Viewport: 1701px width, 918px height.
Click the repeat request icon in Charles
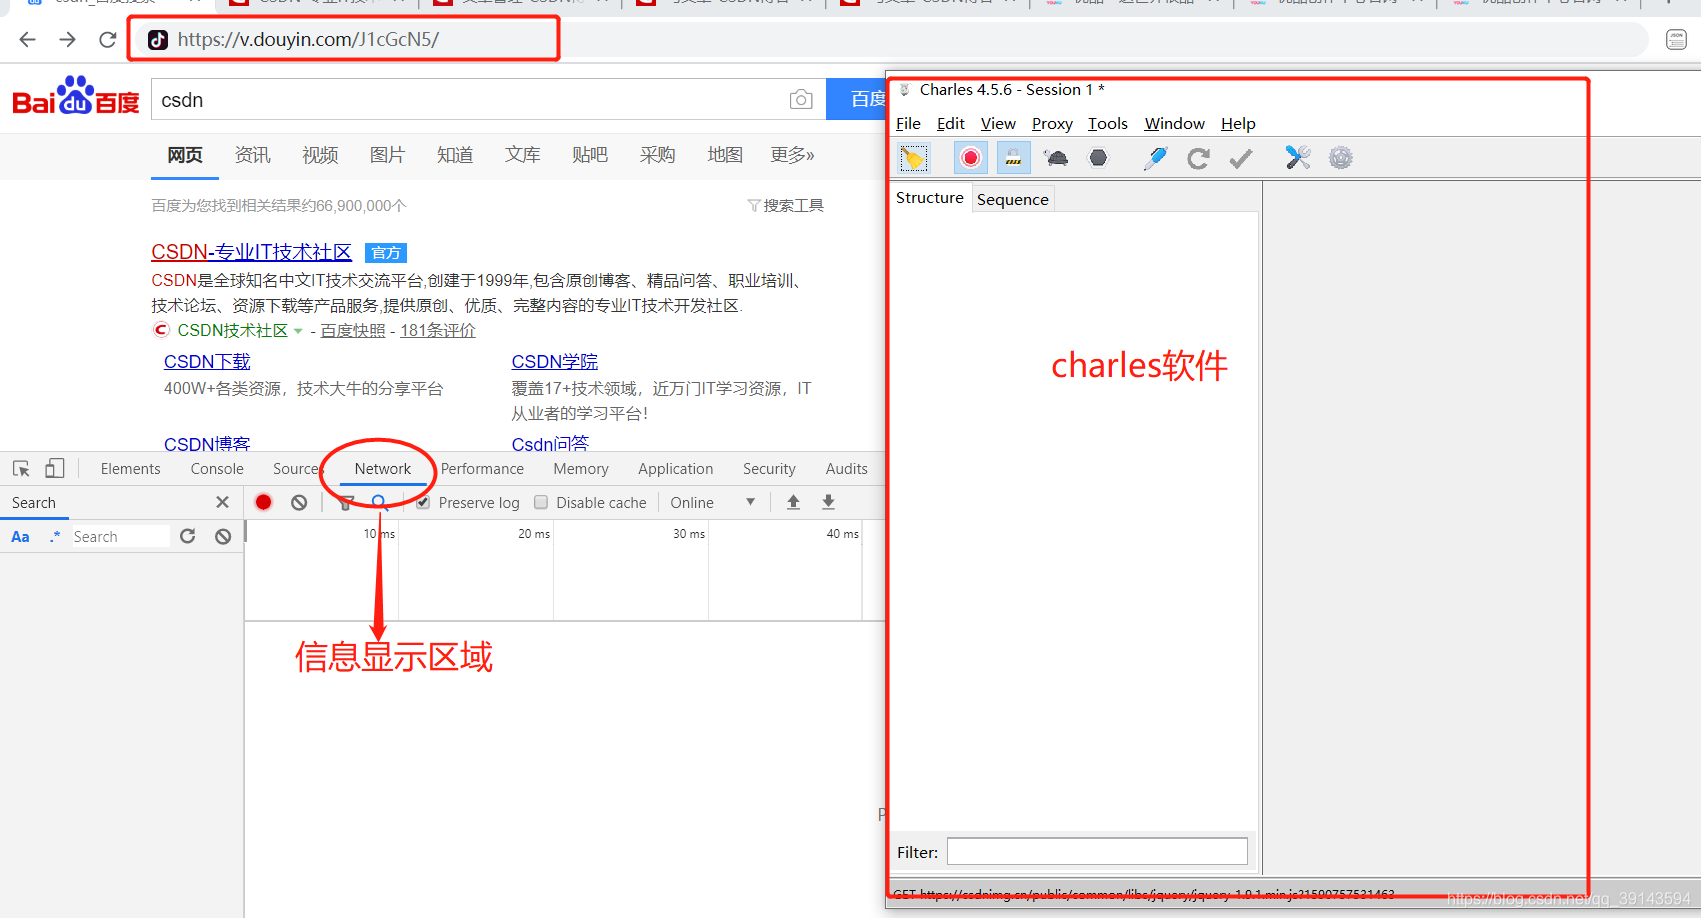[x=1198, y=158]
